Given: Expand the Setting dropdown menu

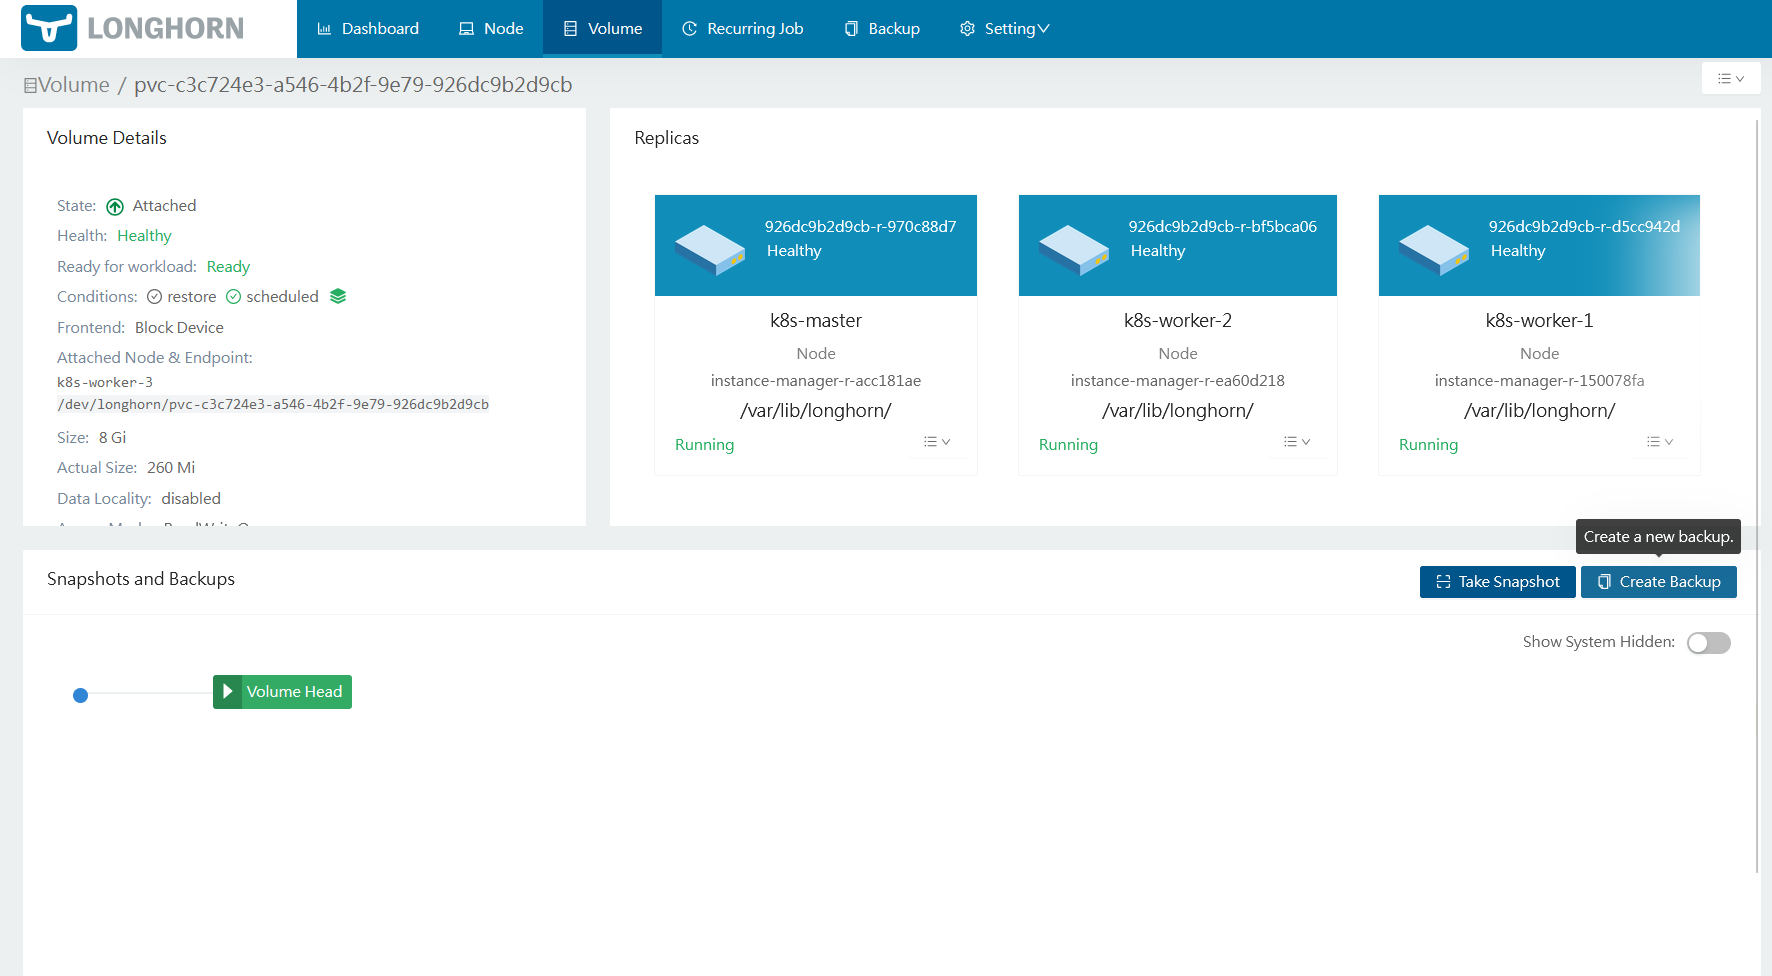Looking at the screenshot, I should coord(1005,28).
